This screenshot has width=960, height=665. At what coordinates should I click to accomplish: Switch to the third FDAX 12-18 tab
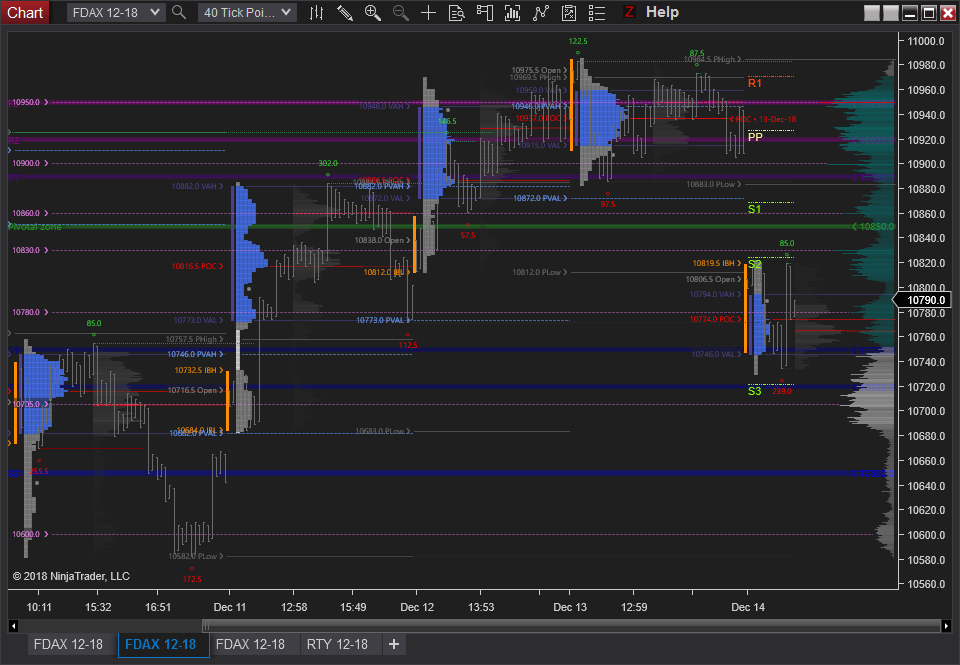(250, 644)
